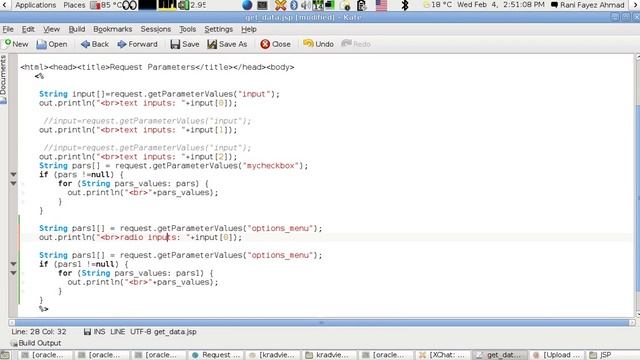640x360 pixels.
Task: Click UTF-8 encoding in status bar
Action: (141, 332)
